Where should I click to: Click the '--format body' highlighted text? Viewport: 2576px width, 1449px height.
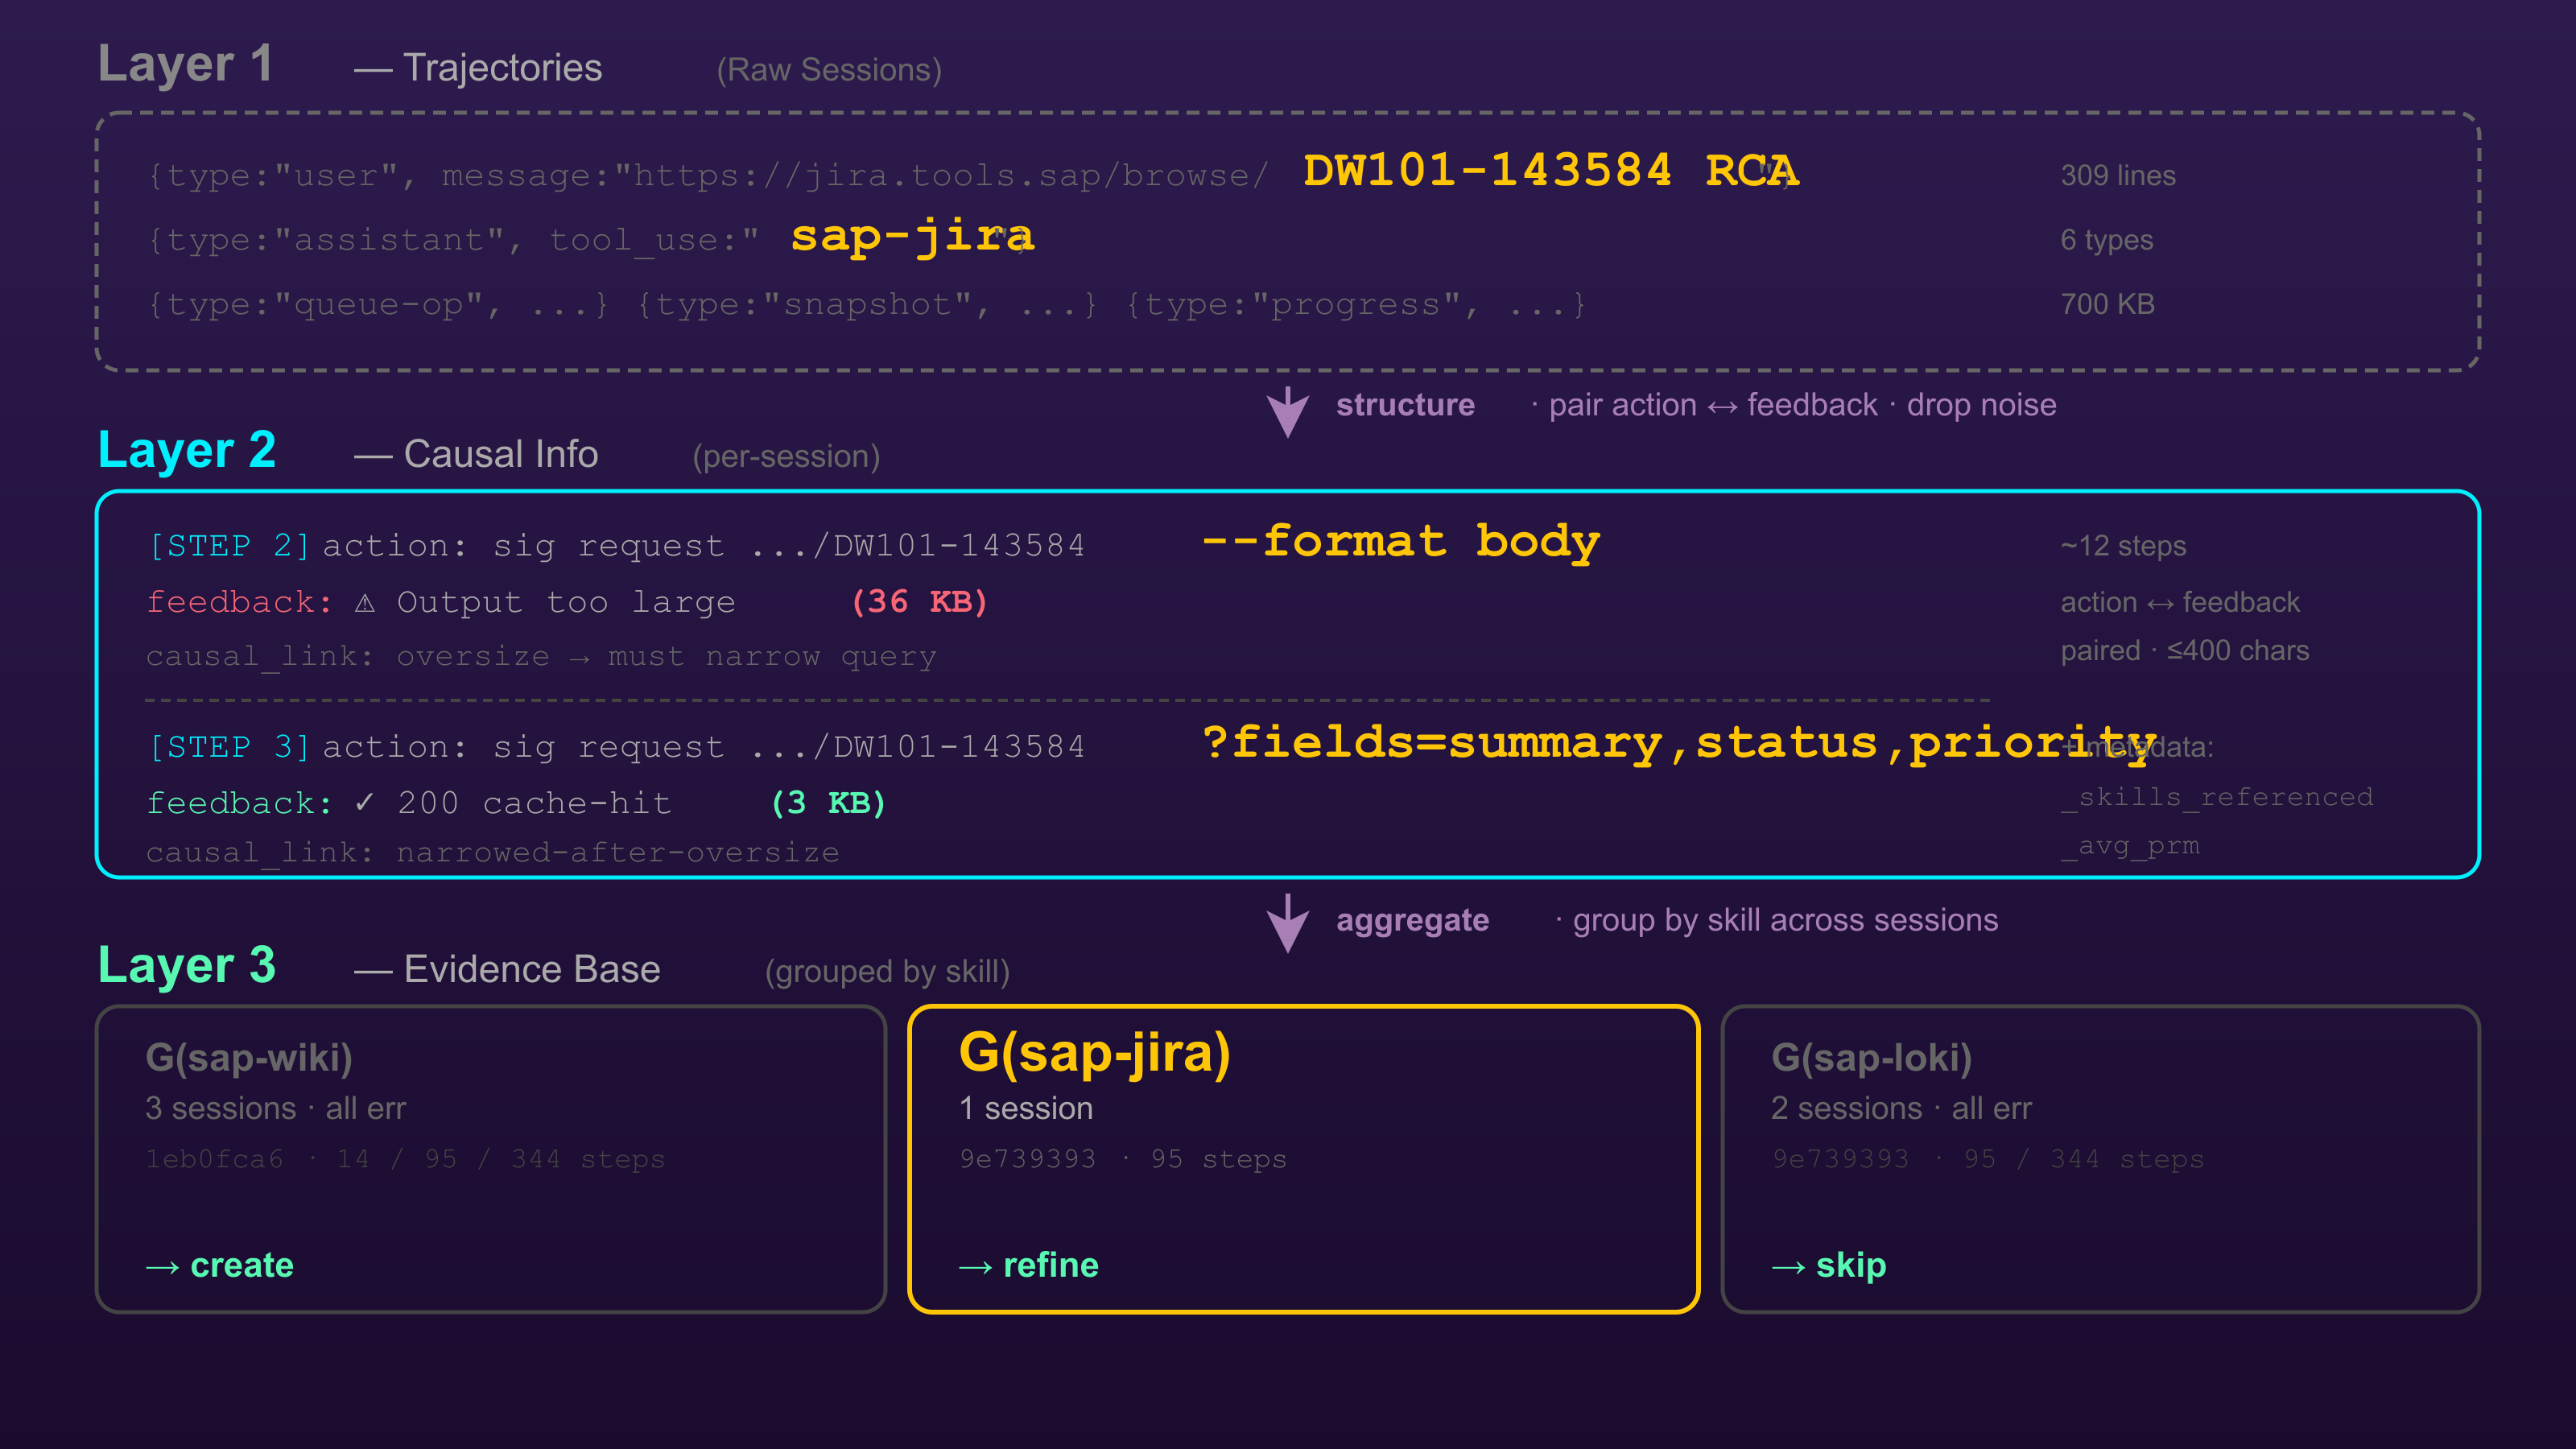click(x=1400, y=542)
